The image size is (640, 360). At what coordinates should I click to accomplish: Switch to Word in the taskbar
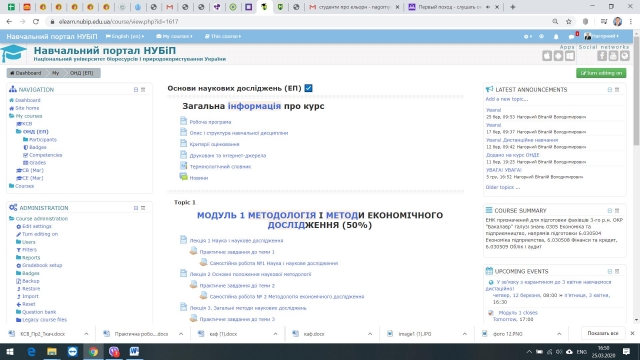point(134,351)
